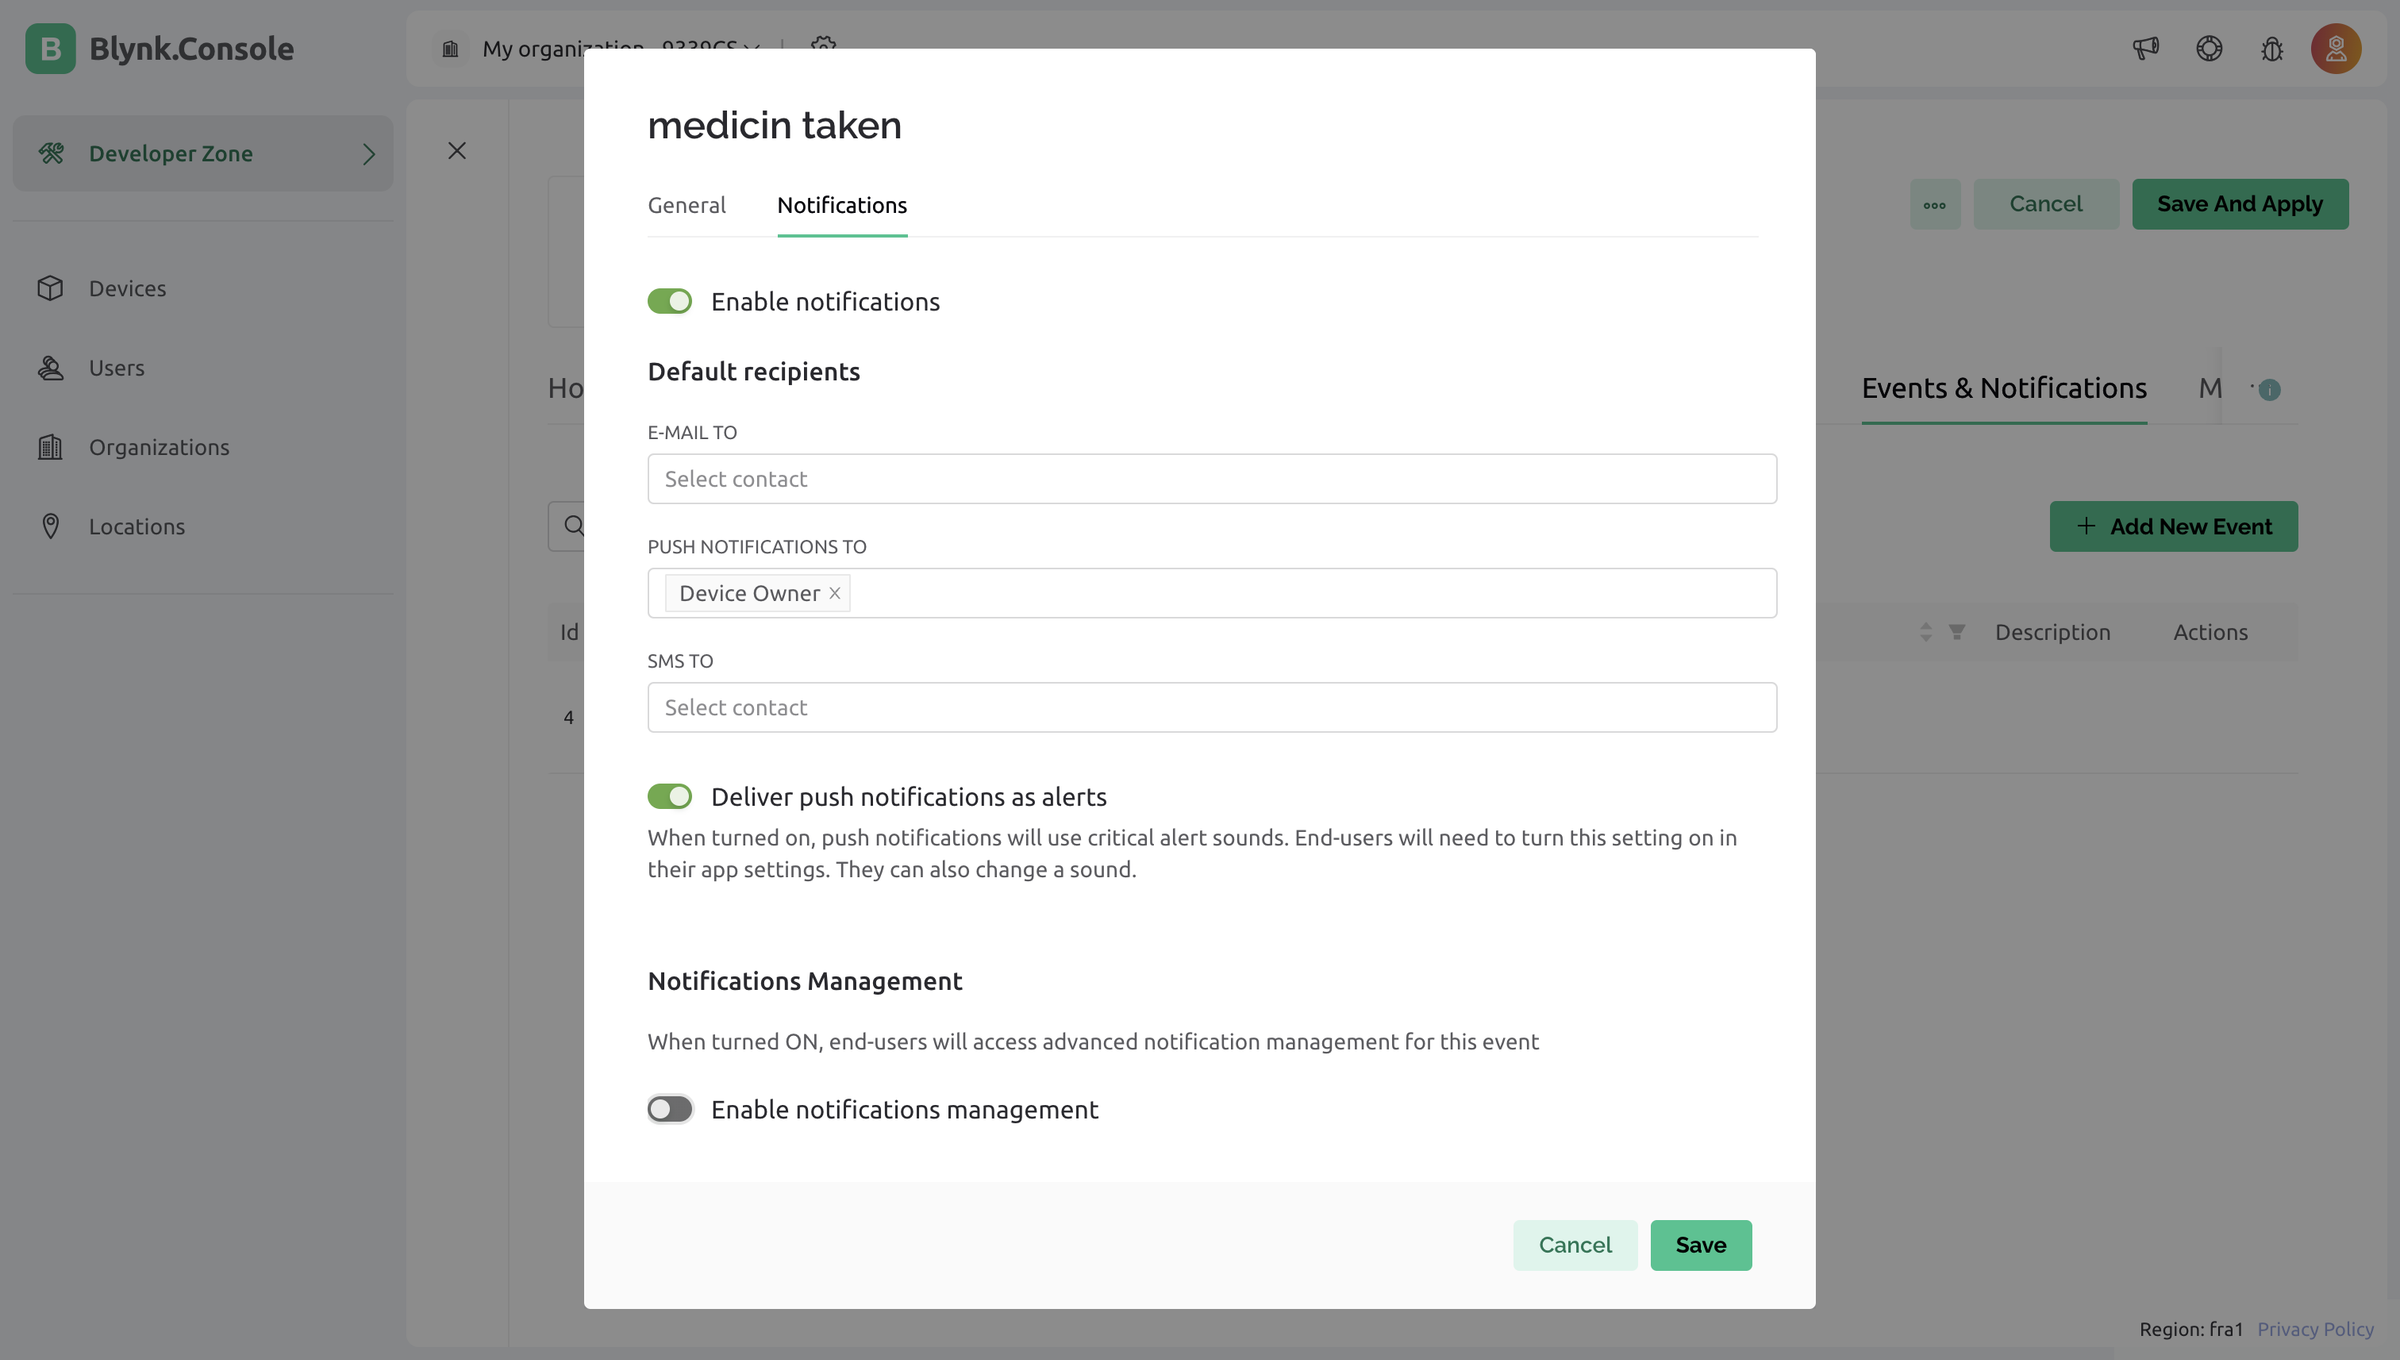Click Save And Apply

click(2240, 203)
